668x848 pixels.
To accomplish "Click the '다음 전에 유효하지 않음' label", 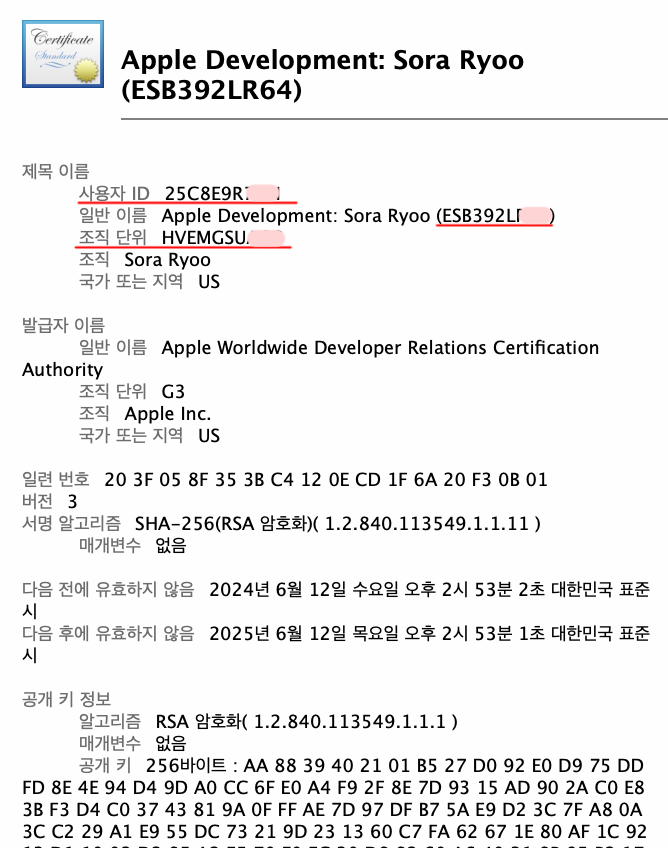I will pos(108,589).
